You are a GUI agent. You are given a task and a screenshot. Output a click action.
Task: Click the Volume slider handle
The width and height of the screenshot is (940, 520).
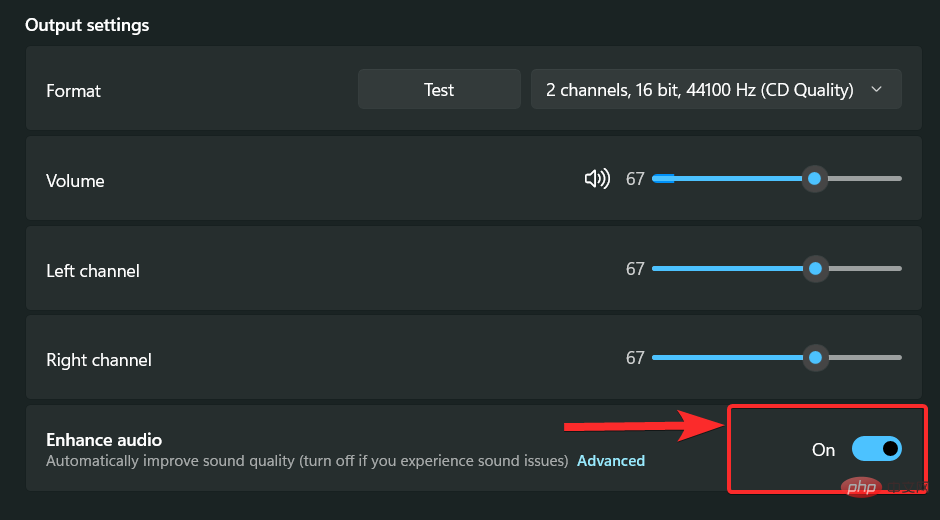click(815, 179)
